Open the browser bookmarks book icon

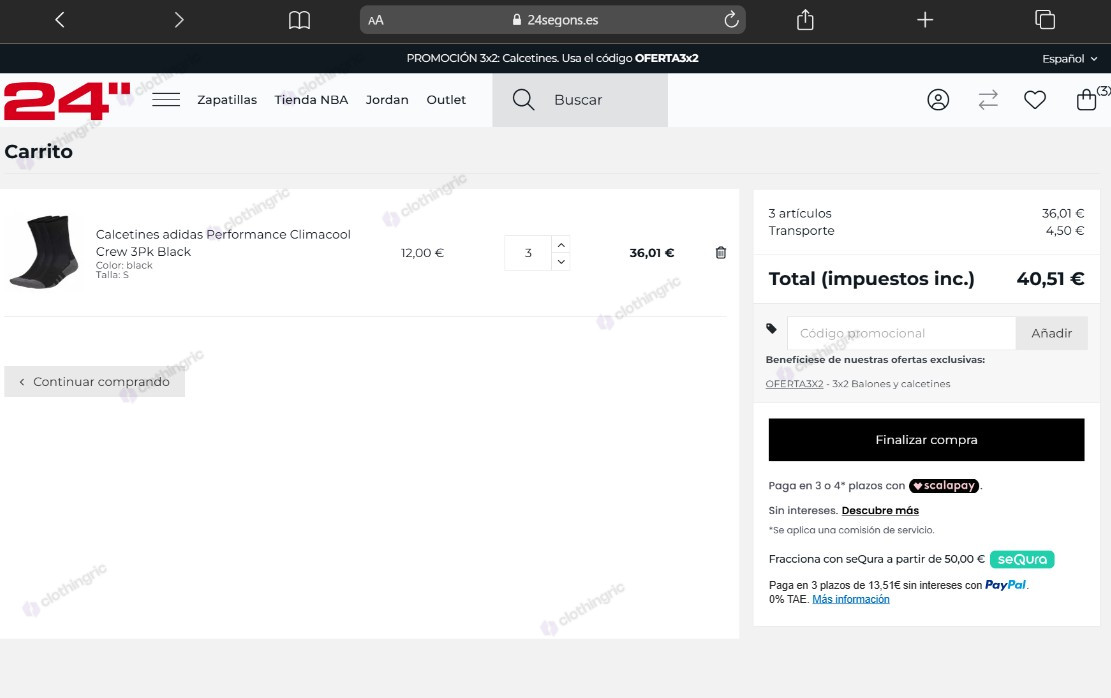tap(299, 20)
